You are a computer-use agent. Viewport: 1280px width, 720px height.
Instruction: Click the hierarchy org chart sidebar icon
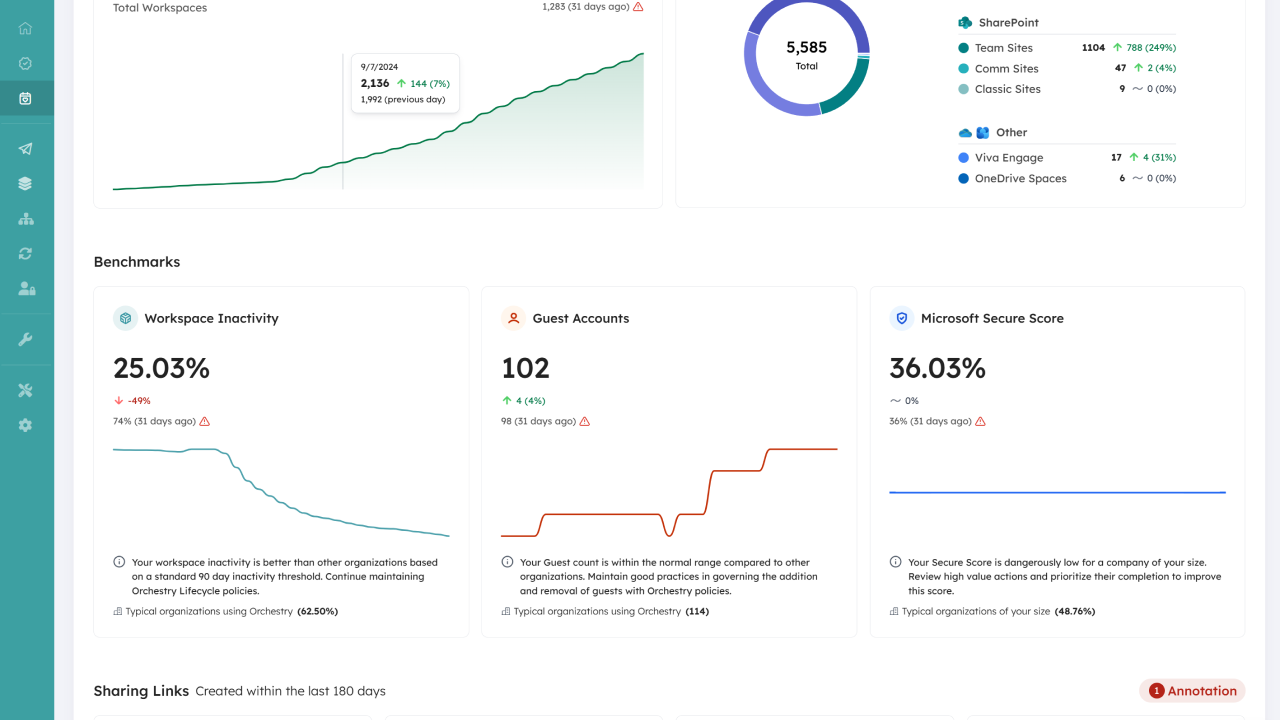(25, 219)
